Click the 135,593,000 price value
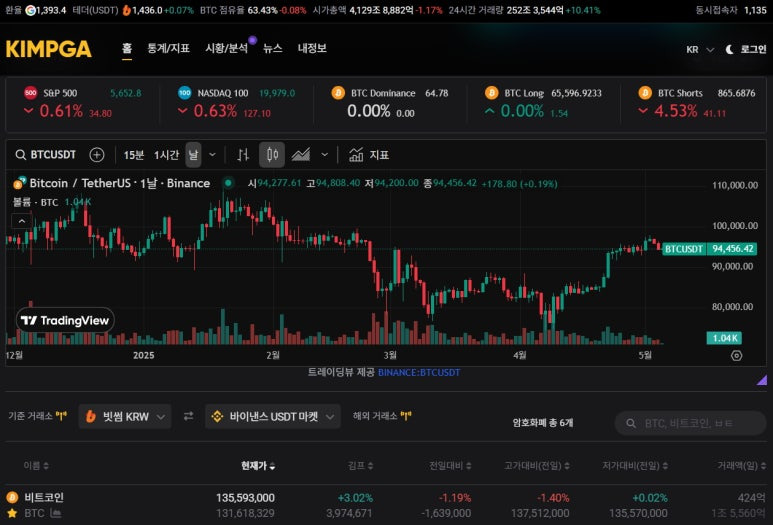 point(245,498)
